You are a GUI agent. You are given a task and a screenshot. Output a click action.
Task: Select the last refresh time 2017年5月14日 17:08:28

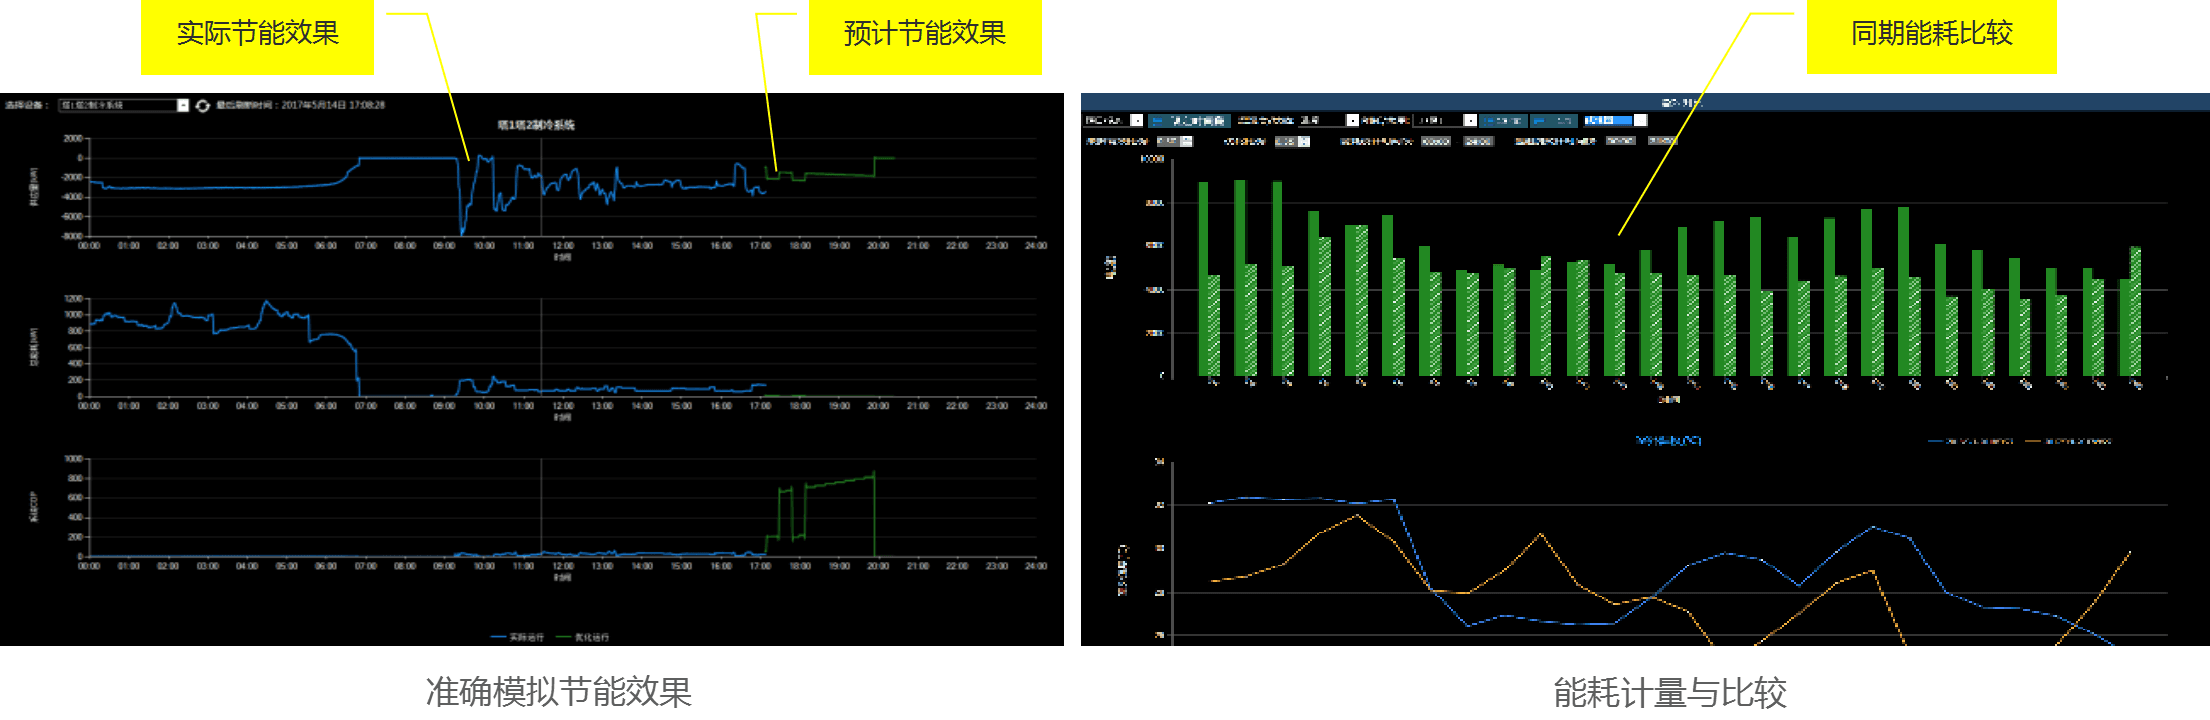click(x=300, y=105)
